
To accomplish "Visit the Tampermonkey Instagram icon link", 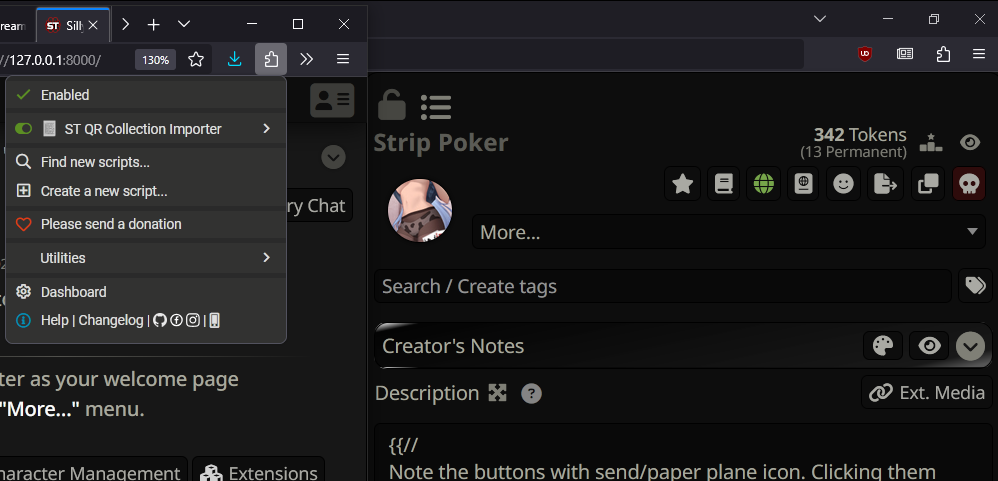I will tap(193, 321).
